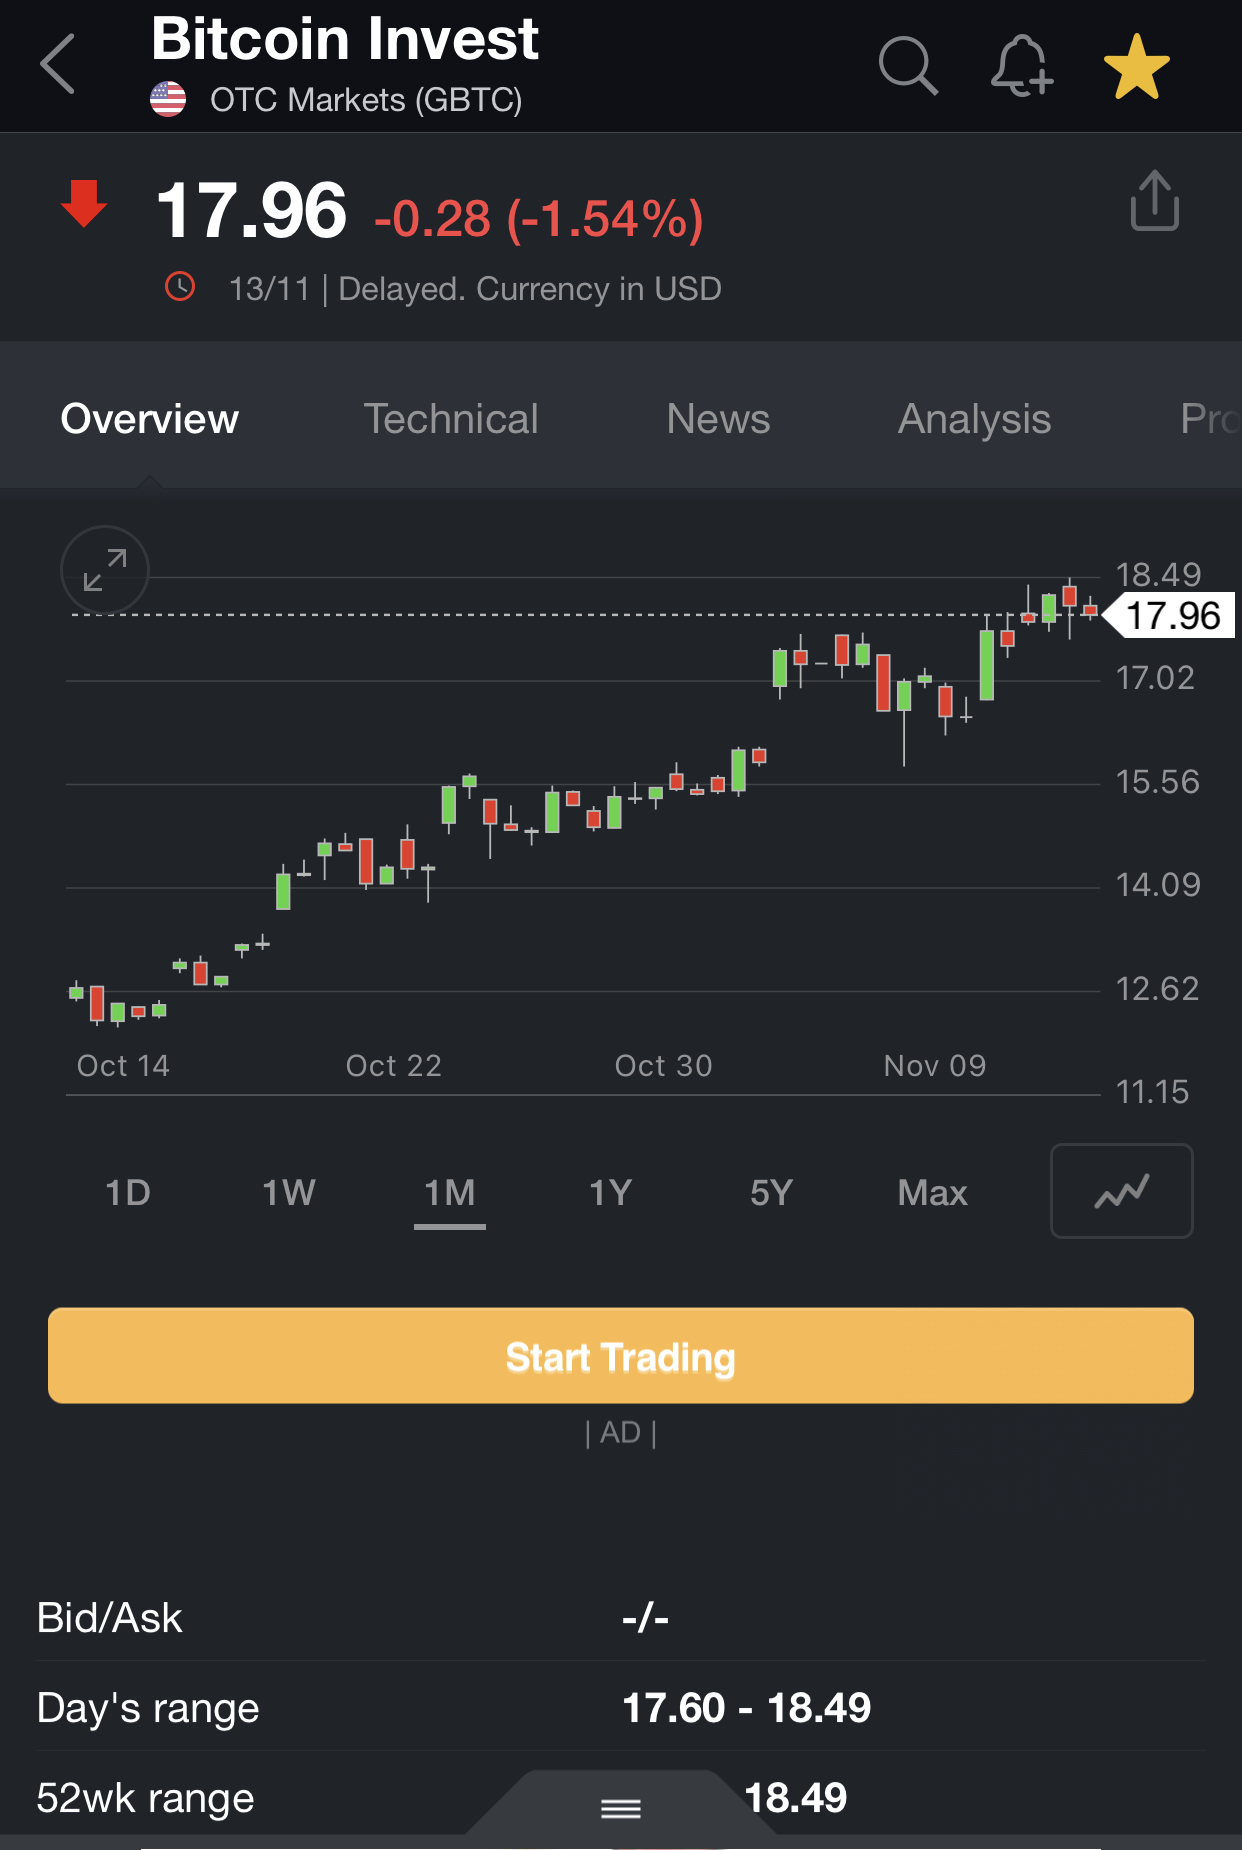Choose the 5Y chart range
1242x1850 pixels.
coord(771,1193)
